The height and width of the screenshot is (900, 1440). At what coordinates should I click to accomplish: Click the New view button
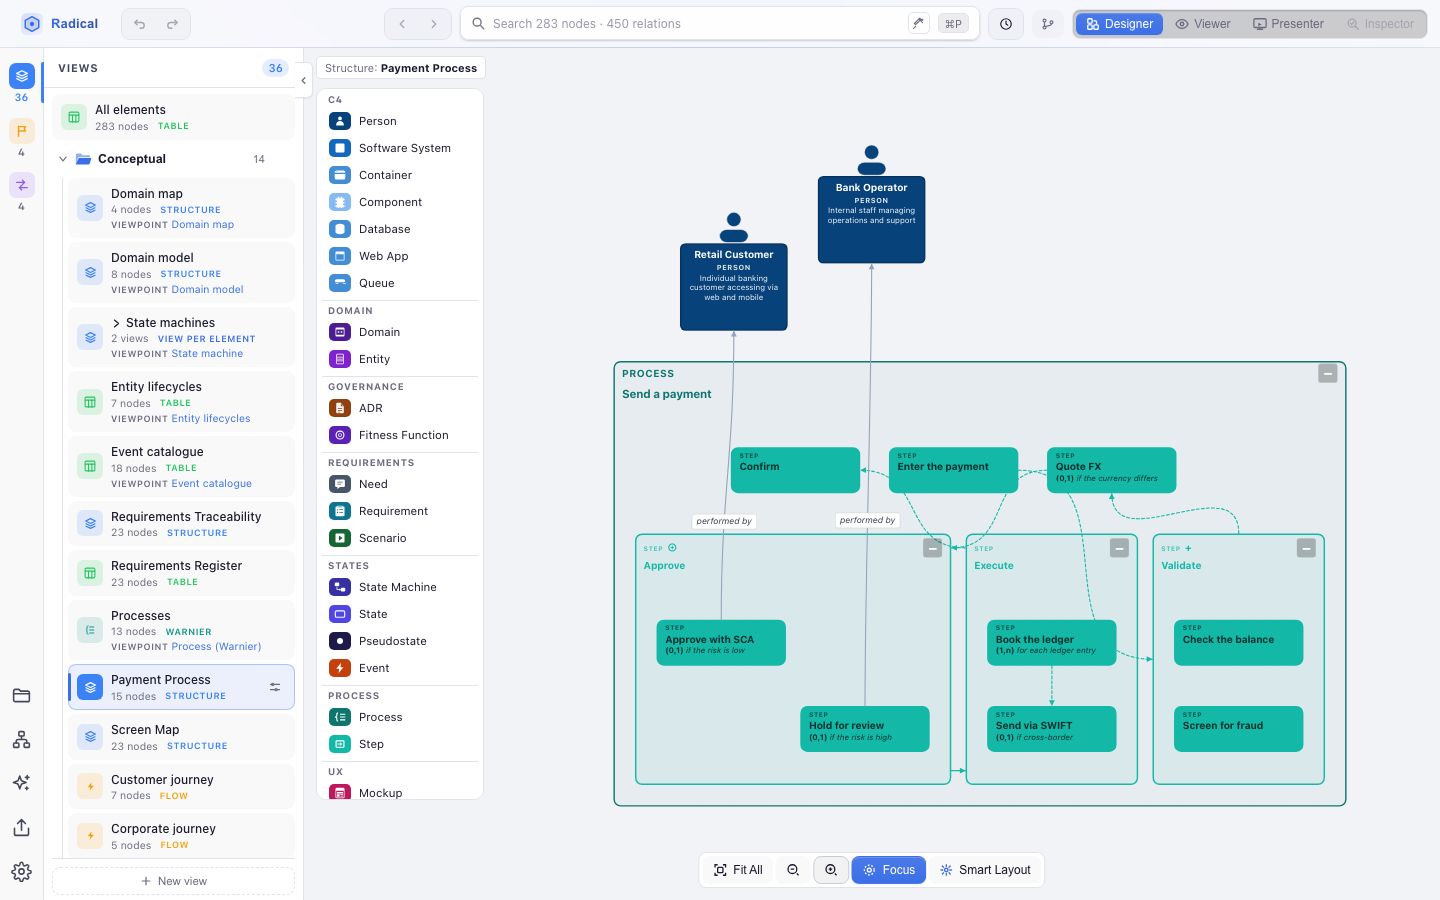pyautogui.click(x=173, y=881)
